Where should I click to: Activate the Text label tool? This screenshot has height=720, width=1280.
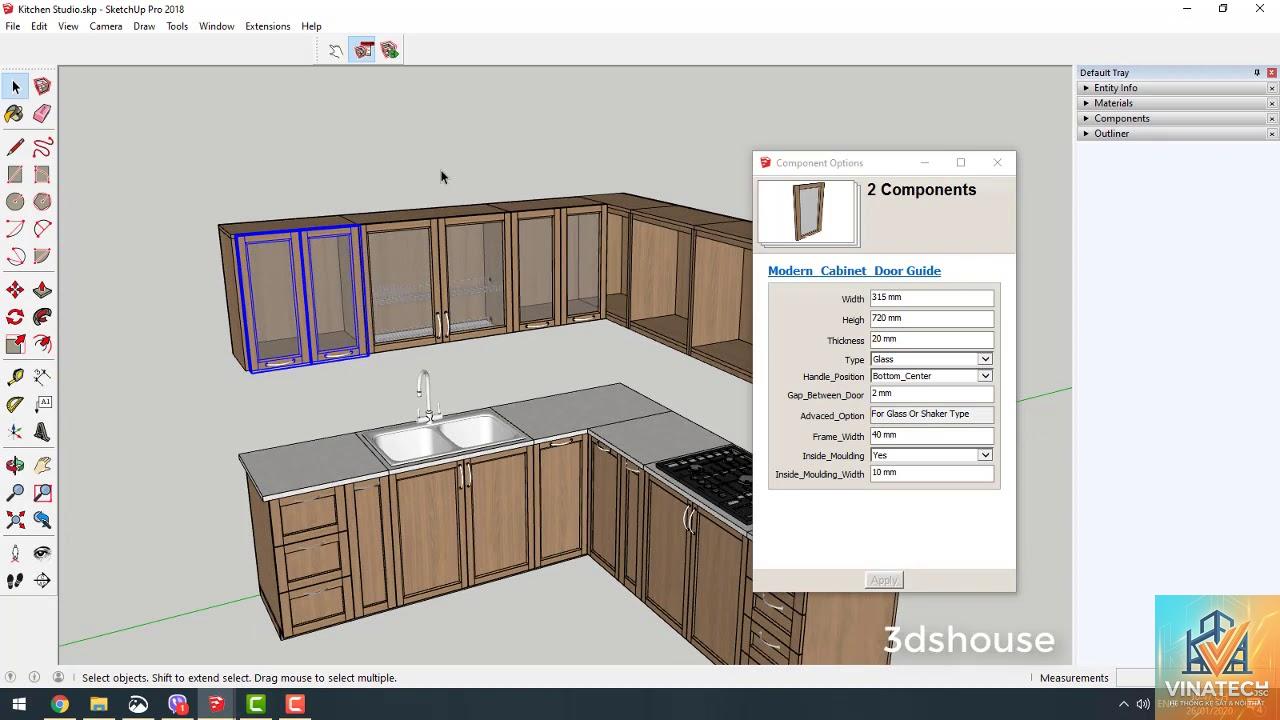pos(42,404)
